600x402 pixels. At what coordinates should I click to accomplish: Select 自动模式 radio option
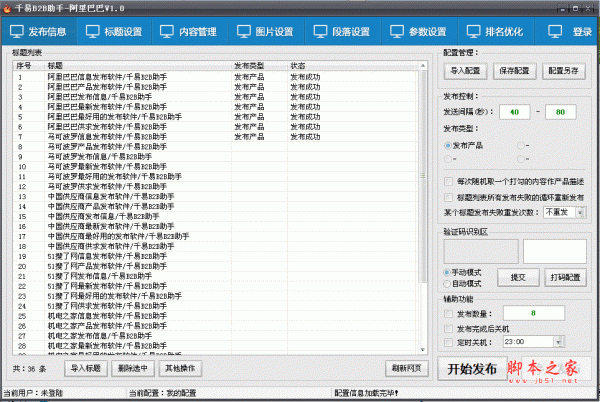(x=447, y=284)
